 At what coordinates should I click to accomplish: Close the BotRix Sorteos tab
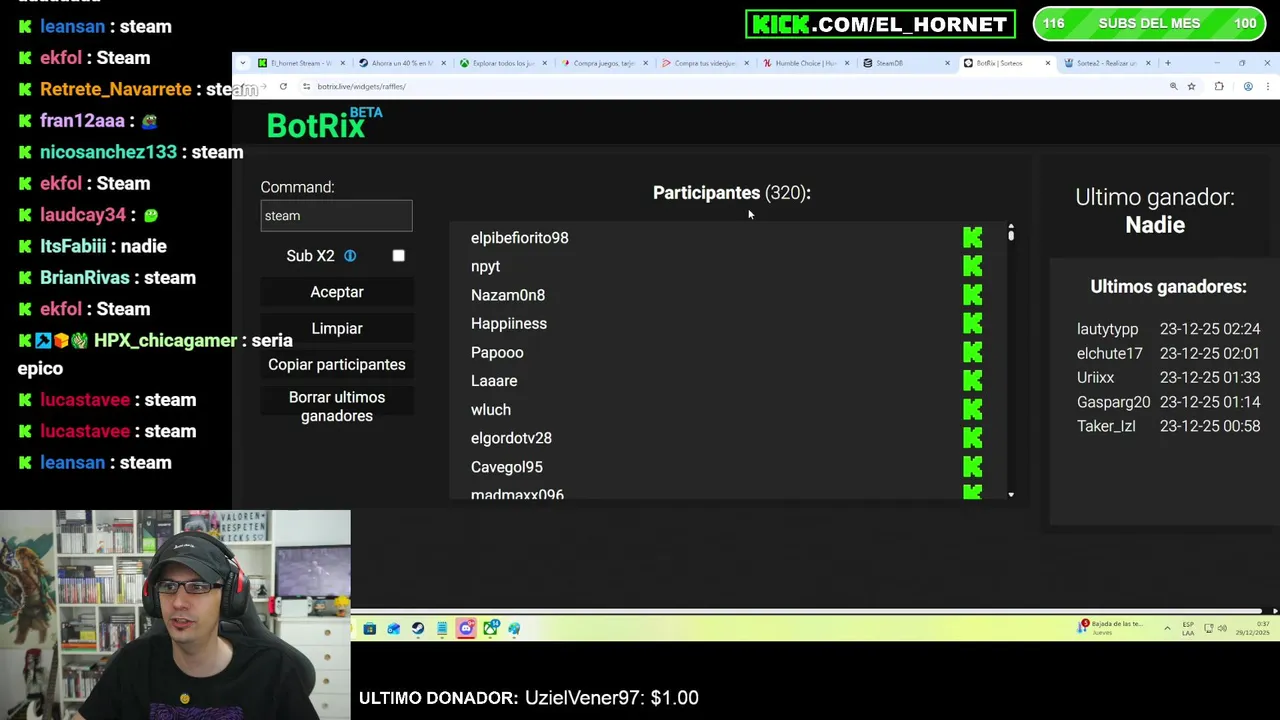pos(1047,63)
